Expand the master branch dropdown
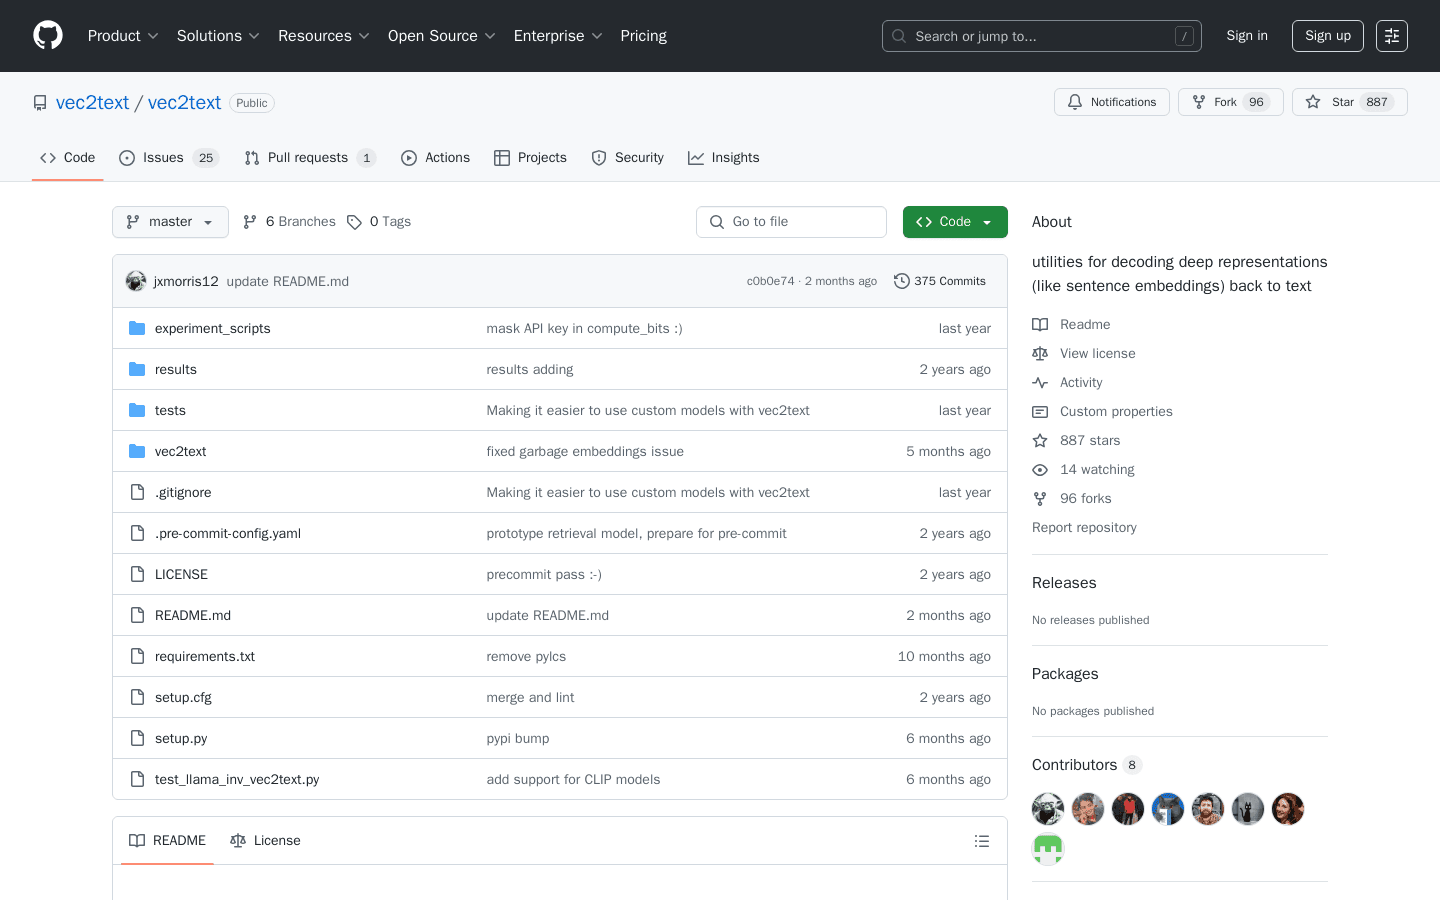 pos(170,222)
